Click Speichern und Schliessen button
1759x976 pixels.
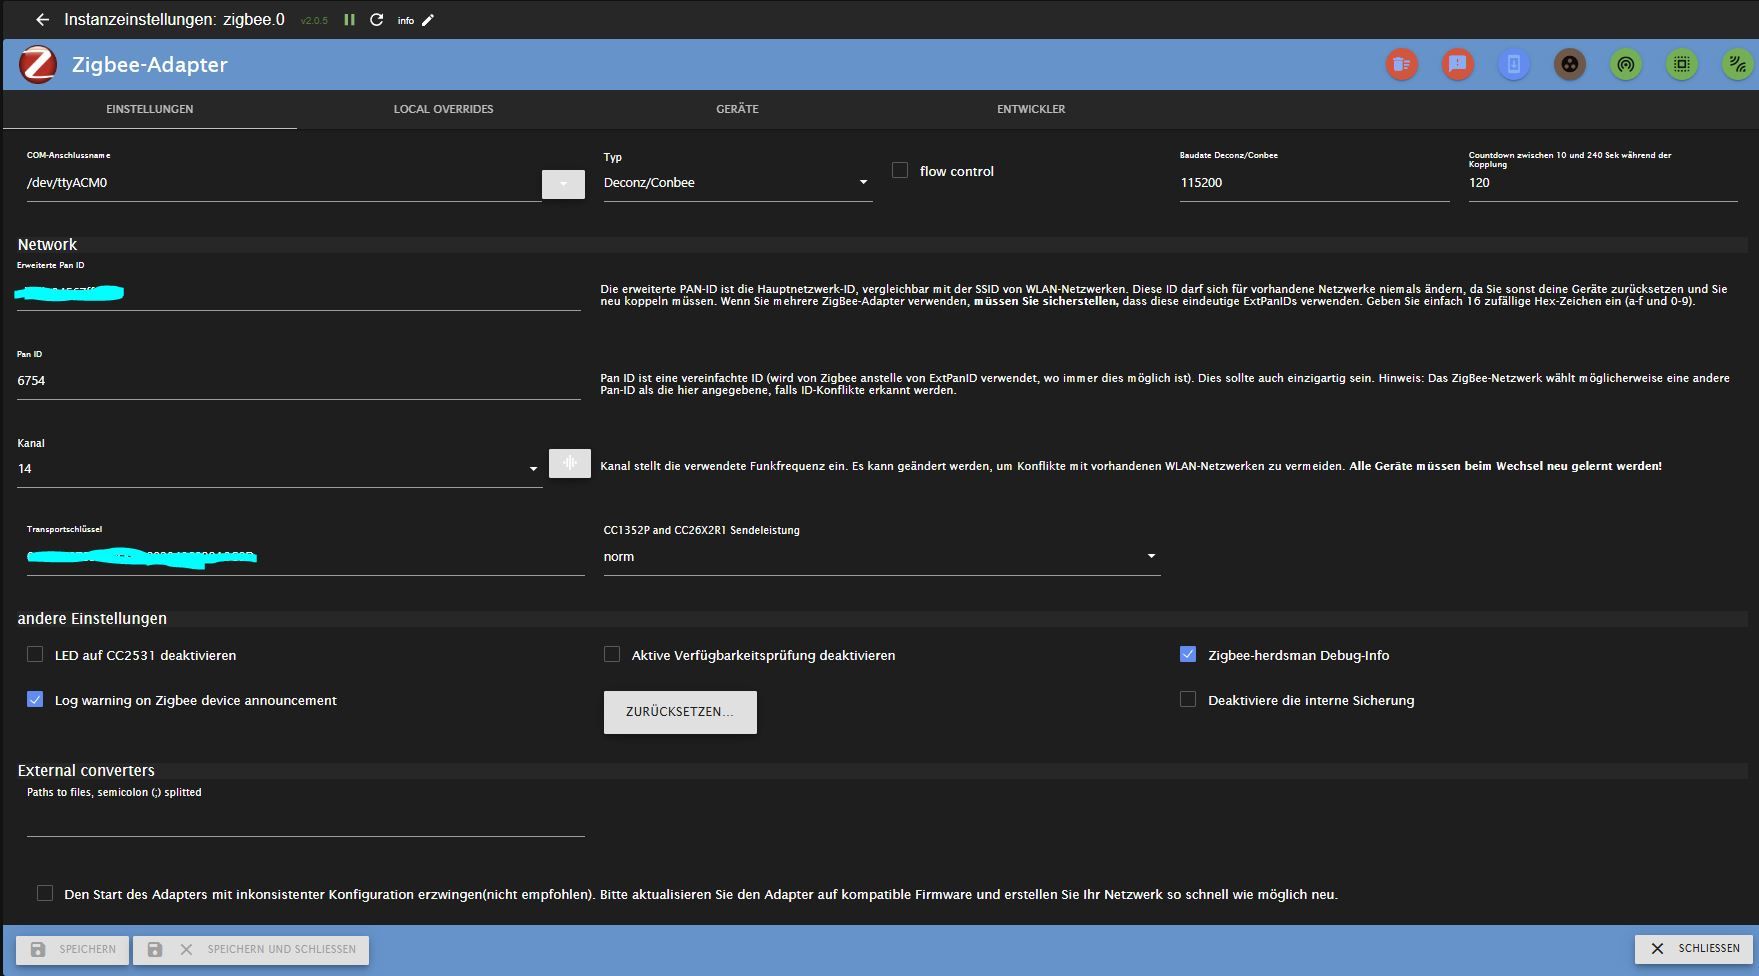[251, 949]
